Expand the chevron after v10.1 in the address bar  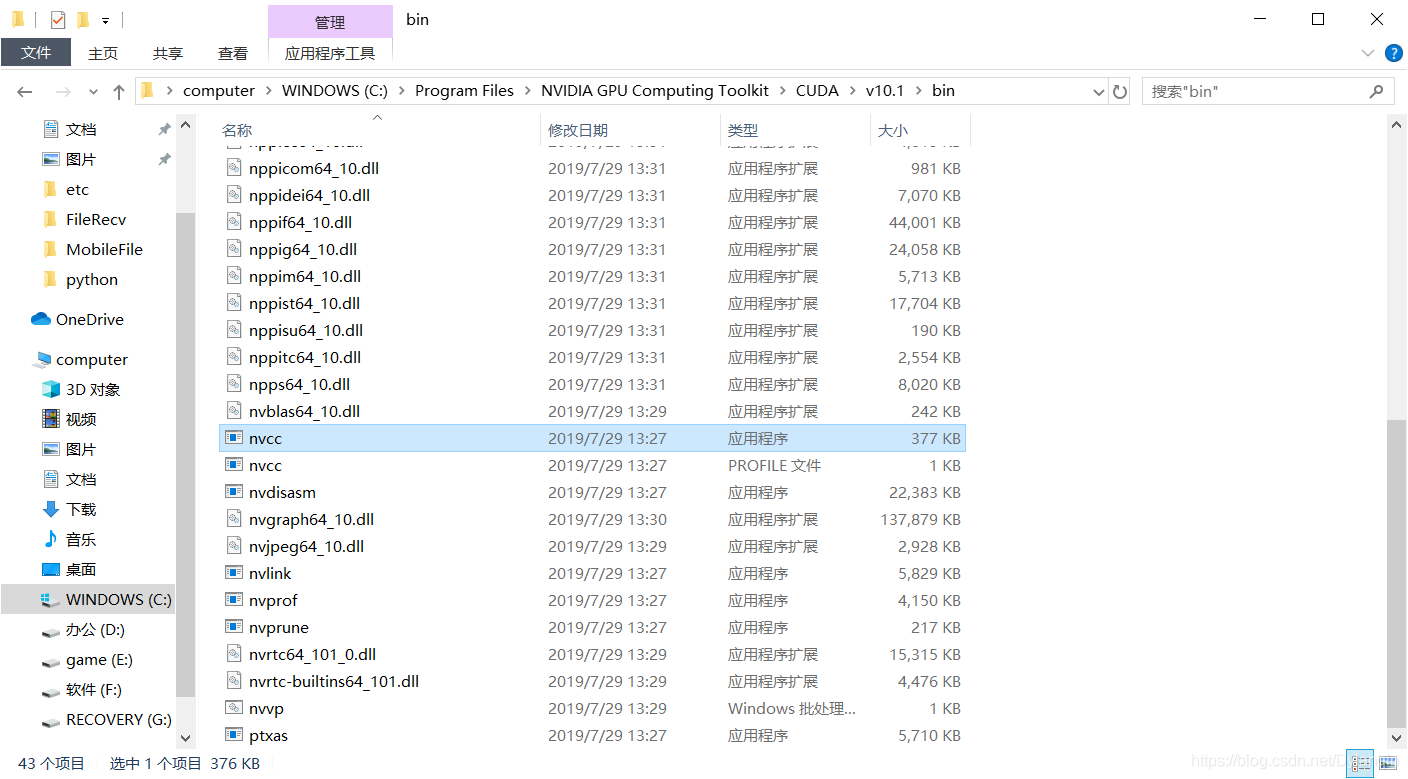[918, 91]
